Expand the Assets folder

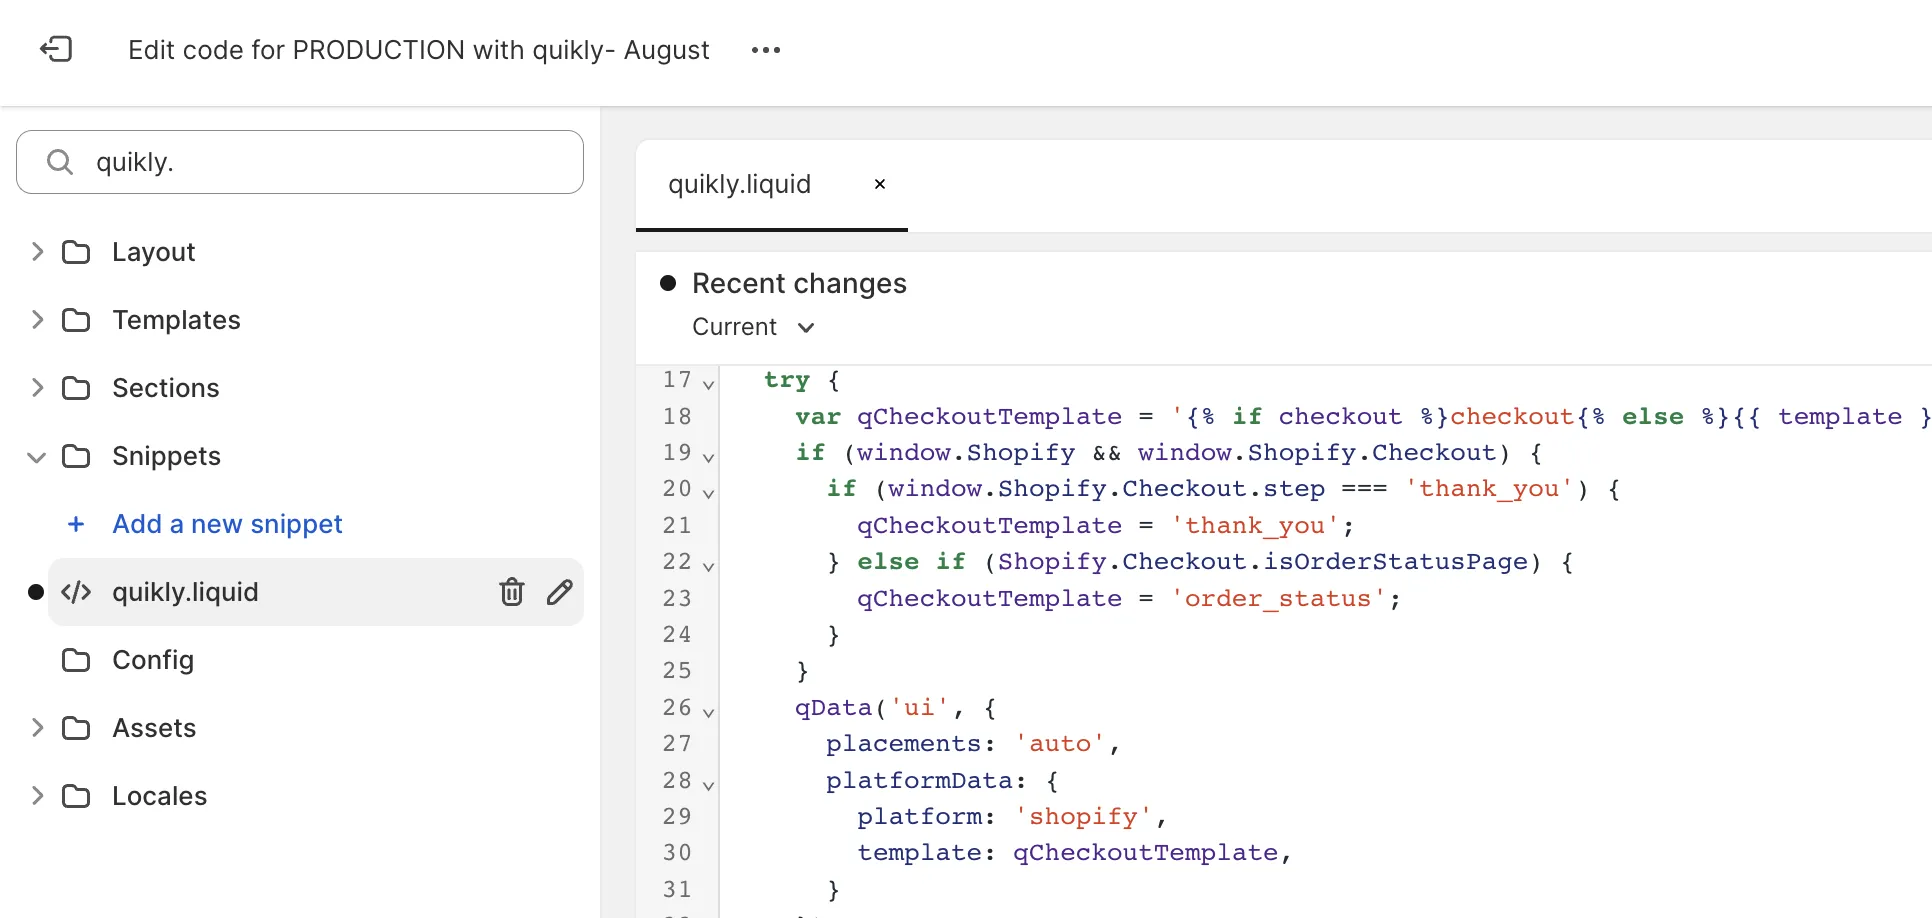[37, 728]
